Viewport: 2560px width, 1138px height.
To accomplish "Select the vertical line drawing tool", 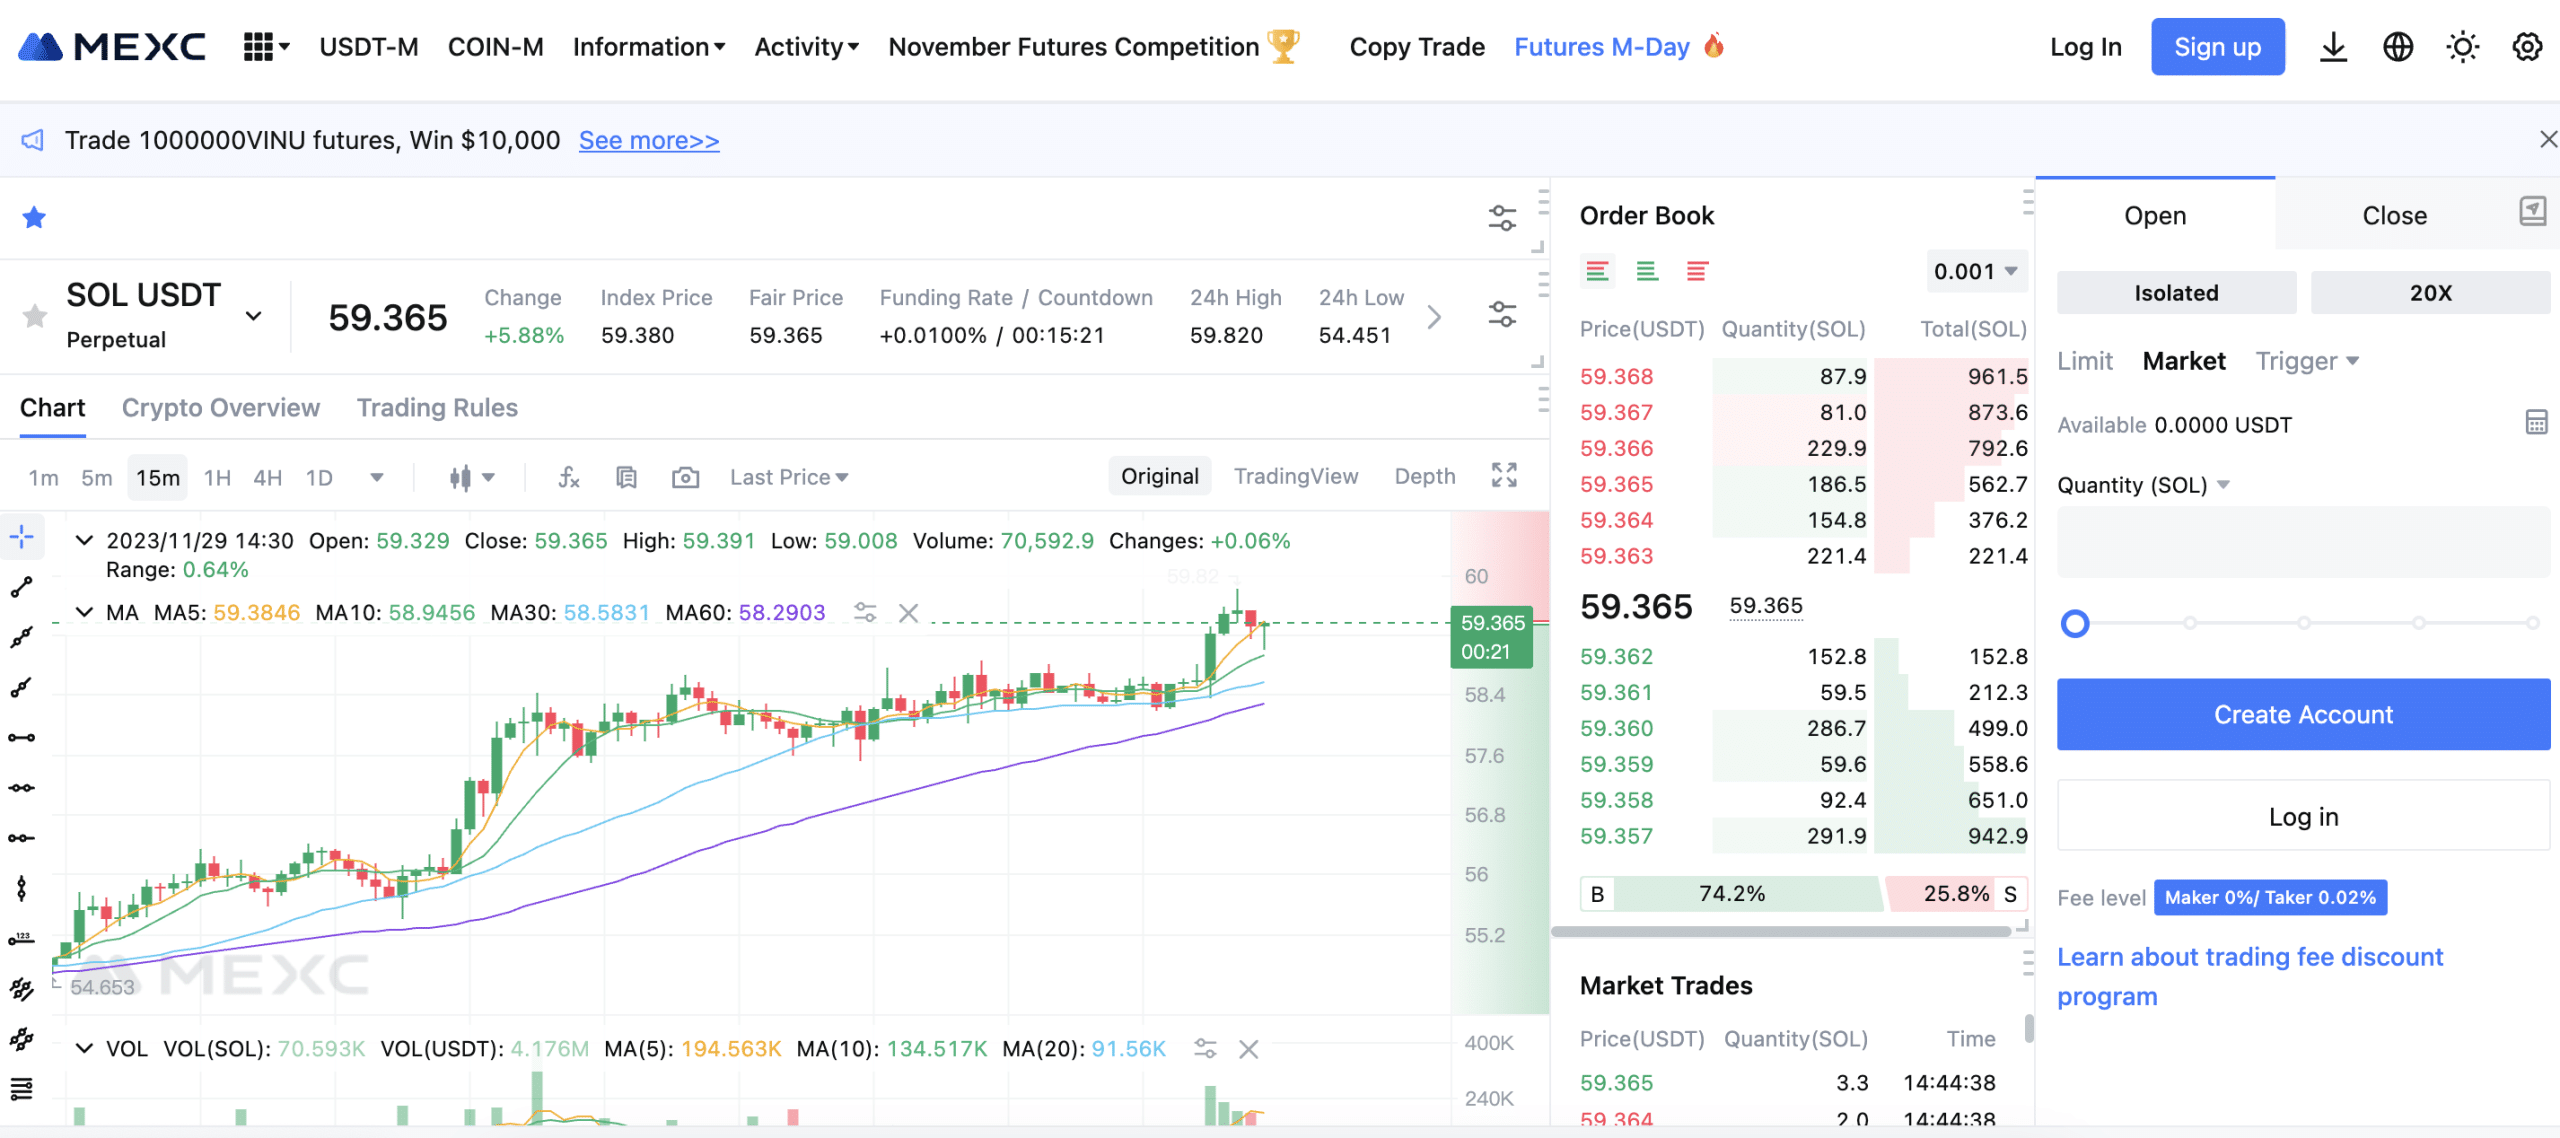I will pyautogui.click(x=22, y=889).
